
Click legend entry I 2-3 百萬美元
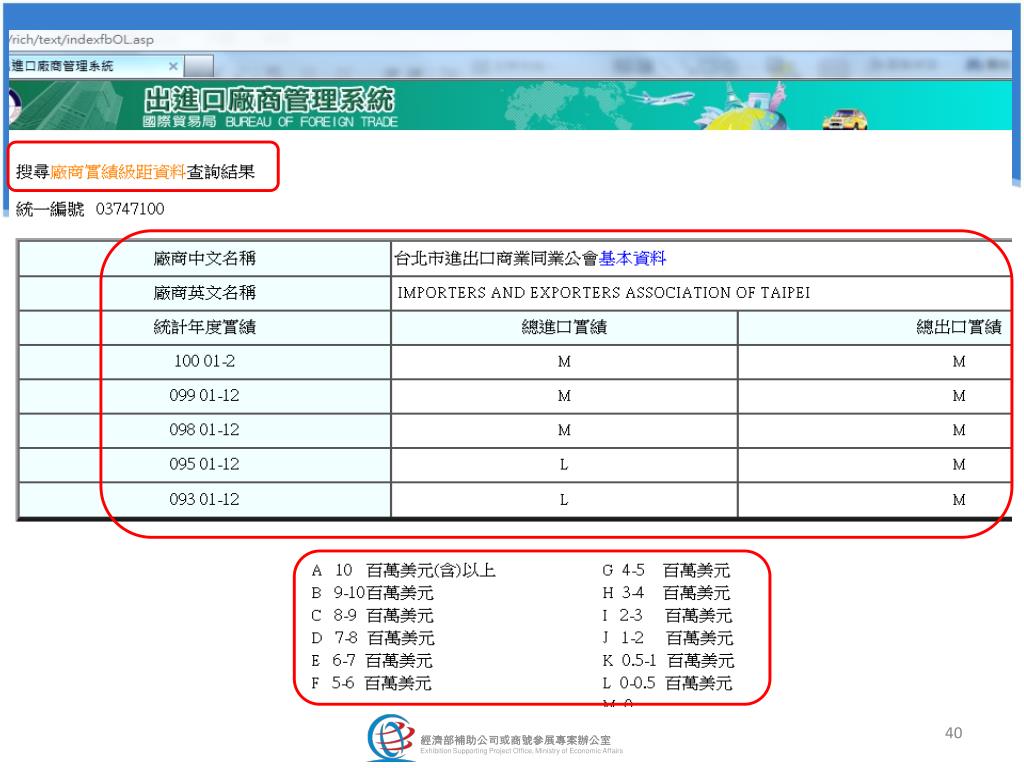(667, 615)
